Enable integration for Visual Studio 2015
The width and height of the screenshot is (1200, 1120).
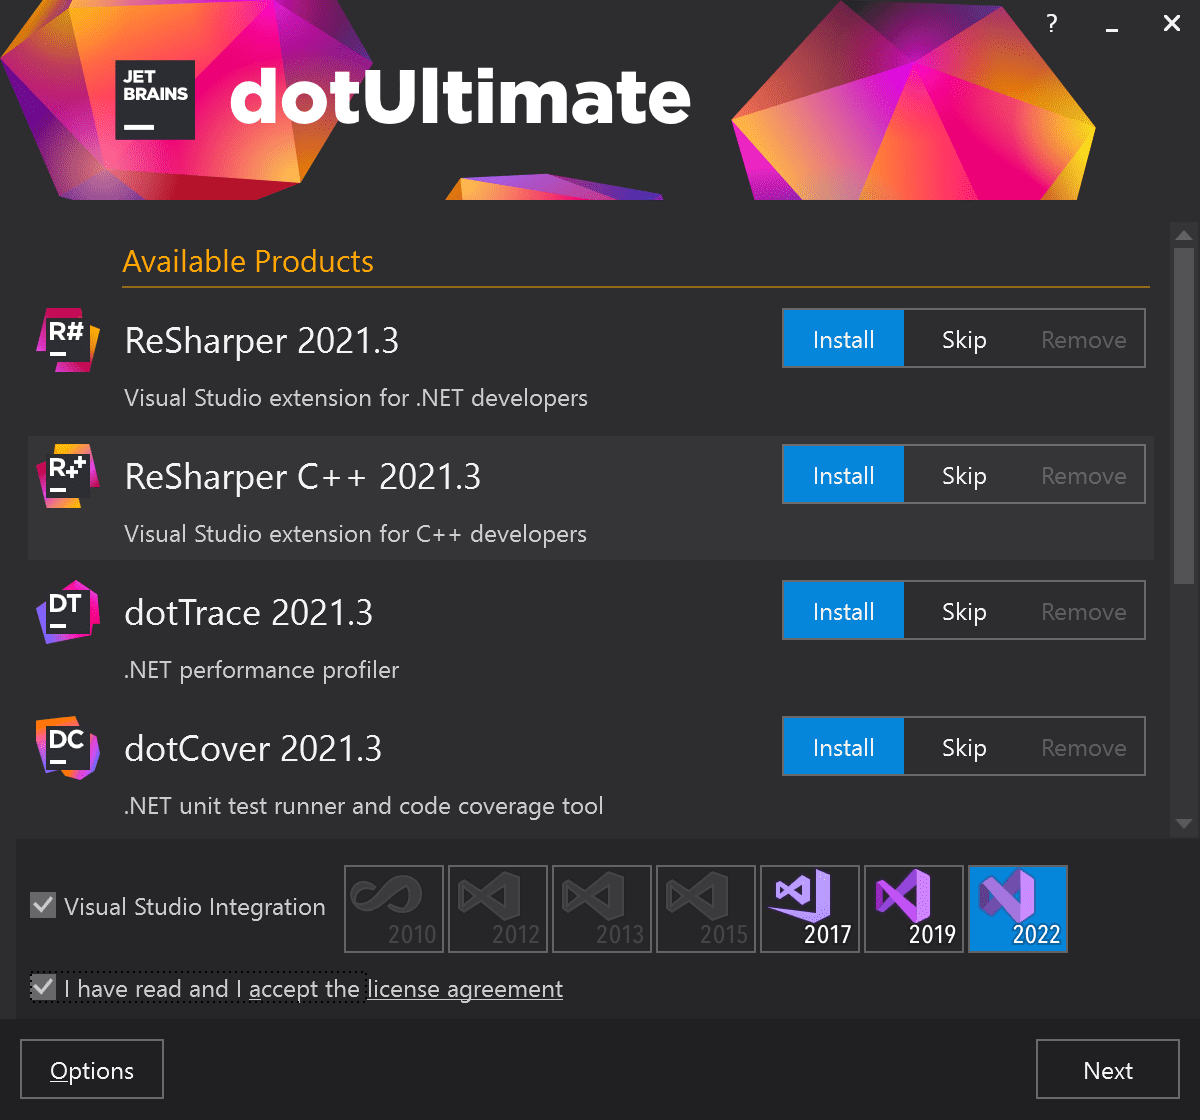(x=705, y=908)
